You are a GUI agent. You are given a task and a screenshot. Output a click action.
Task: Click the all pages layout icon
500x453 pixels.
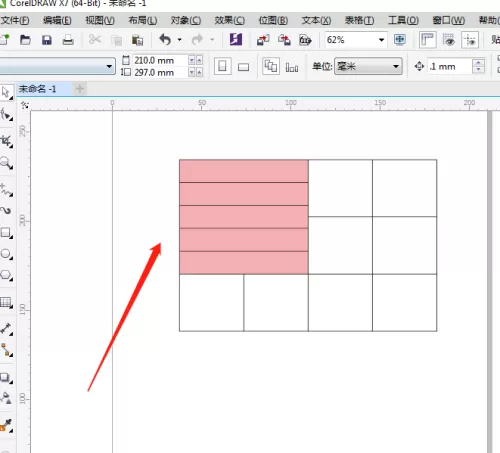[271, 66]
